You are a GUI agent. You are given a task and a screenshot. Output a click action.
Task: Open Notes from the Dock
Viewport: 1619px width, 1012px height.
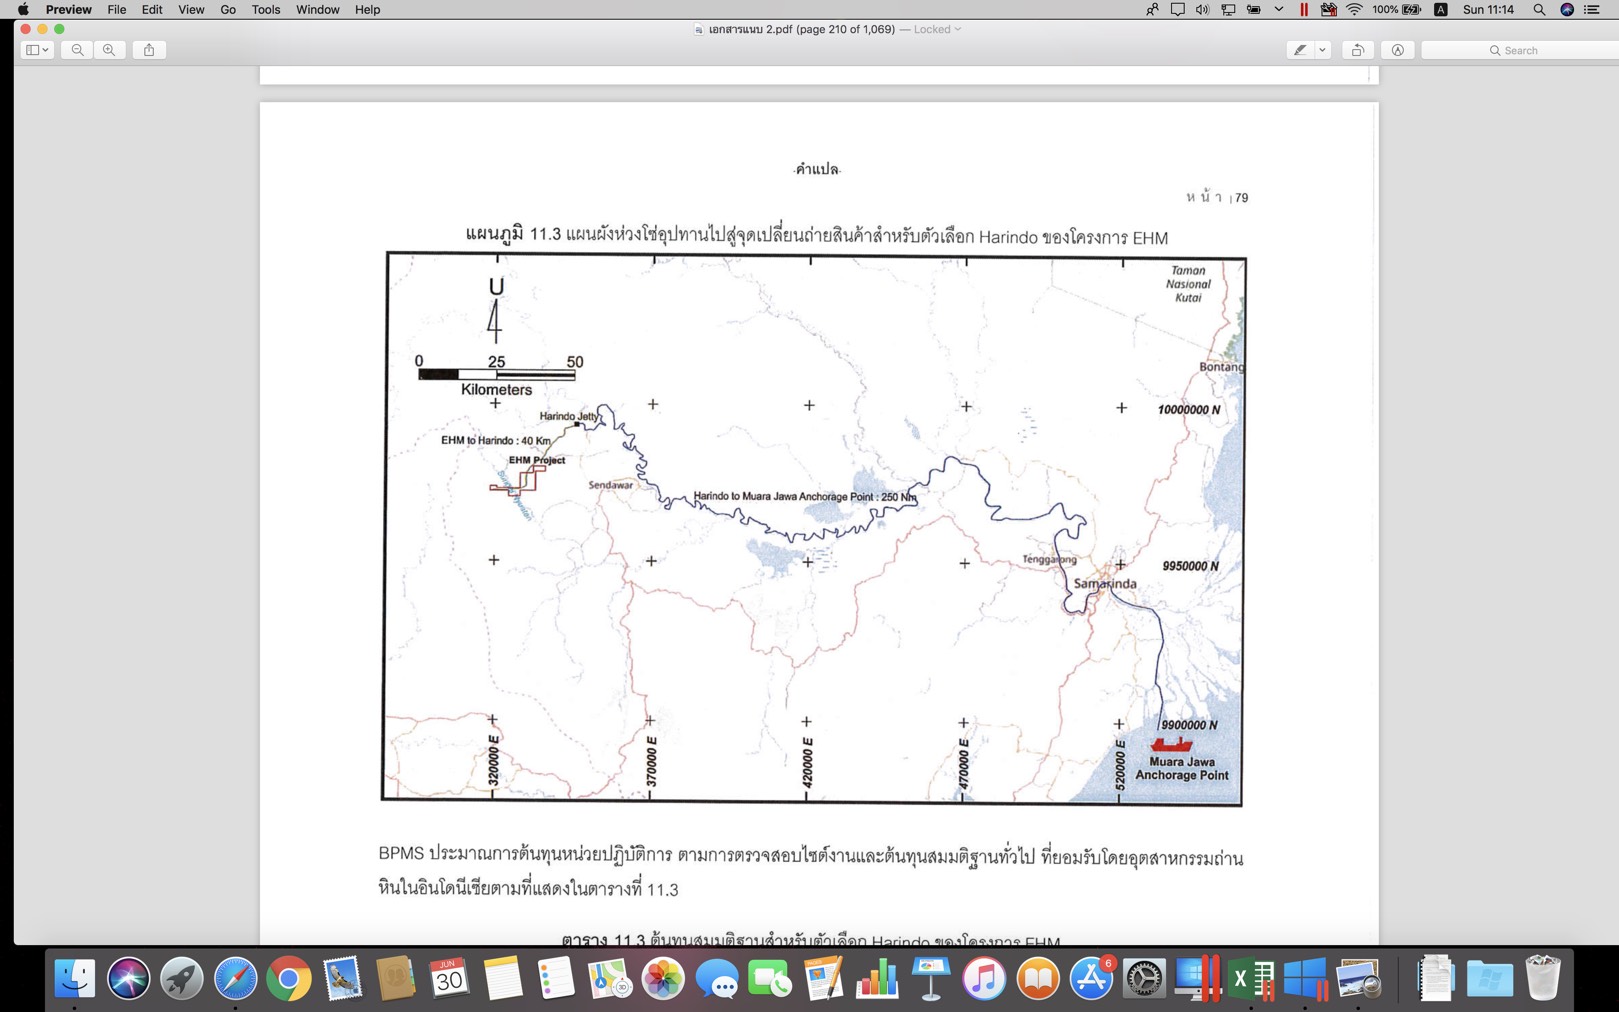(502, 979)
